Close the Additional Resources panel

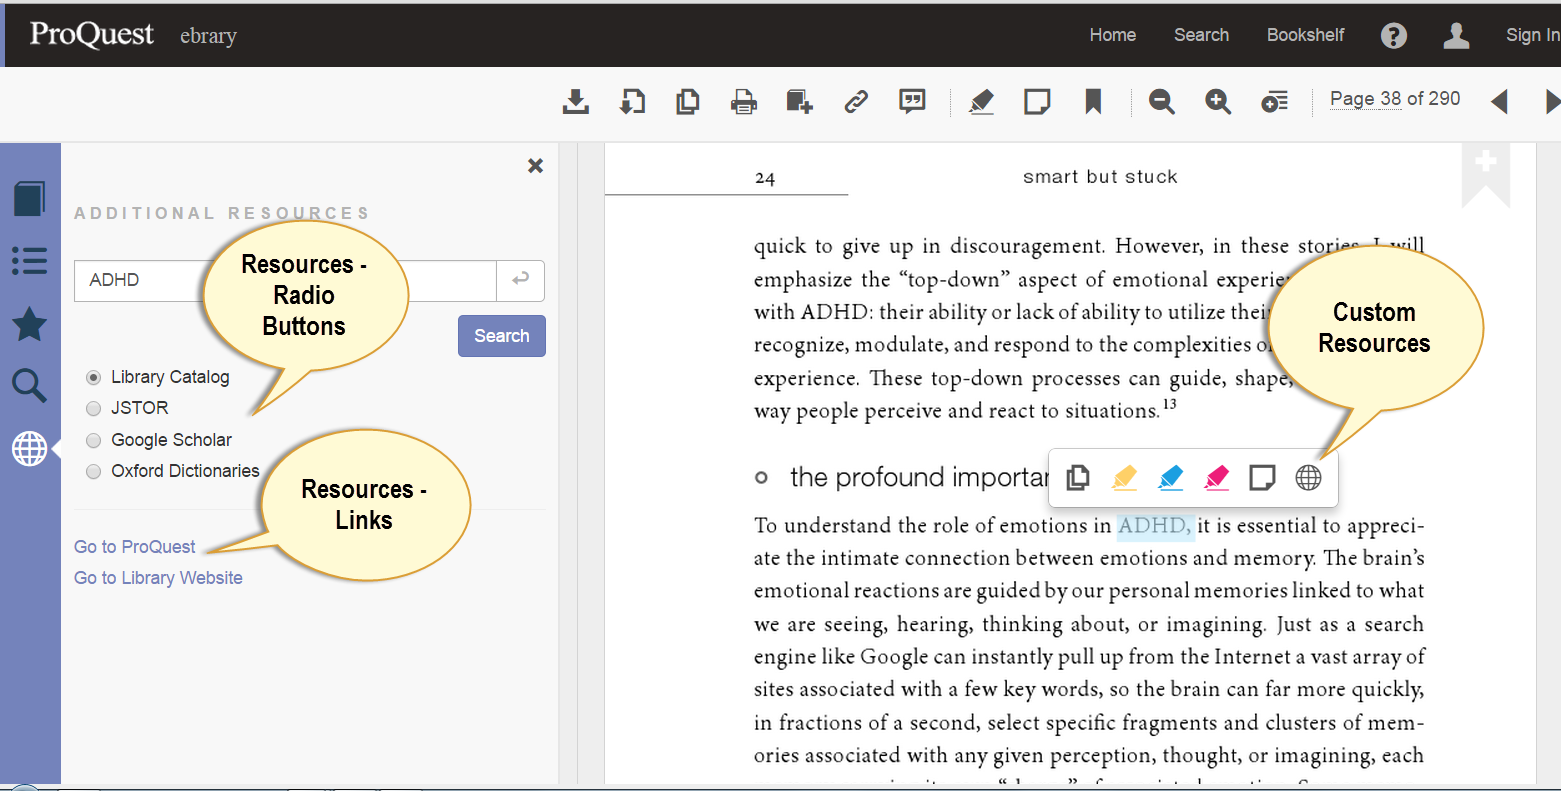[536, 166]
